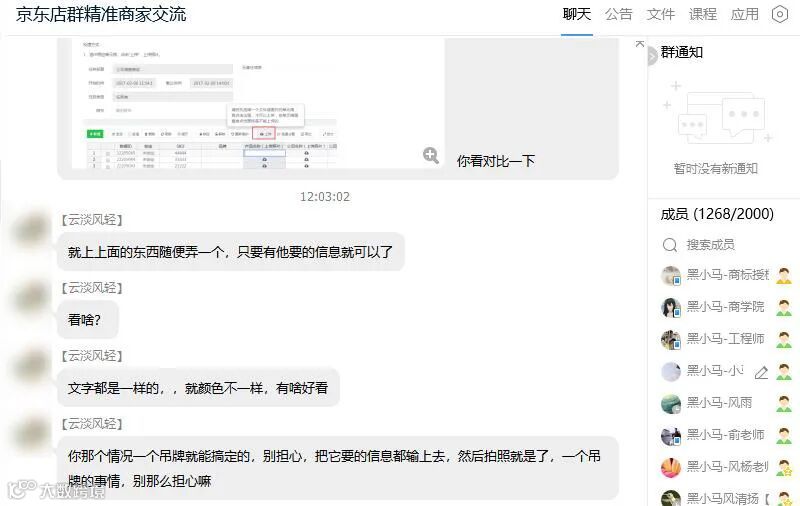
Task: Click the member search magnifier icon
Action: [x=670, y=245]
